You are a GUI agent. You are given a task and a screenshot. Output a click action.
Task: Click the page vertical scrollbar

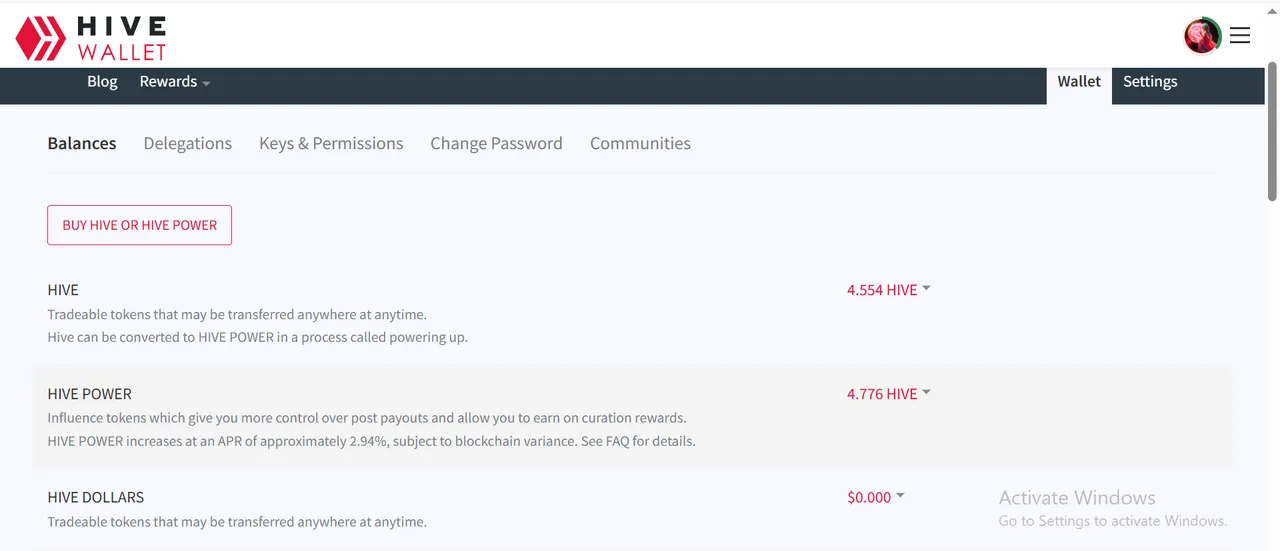click(x=1272, y=130)
